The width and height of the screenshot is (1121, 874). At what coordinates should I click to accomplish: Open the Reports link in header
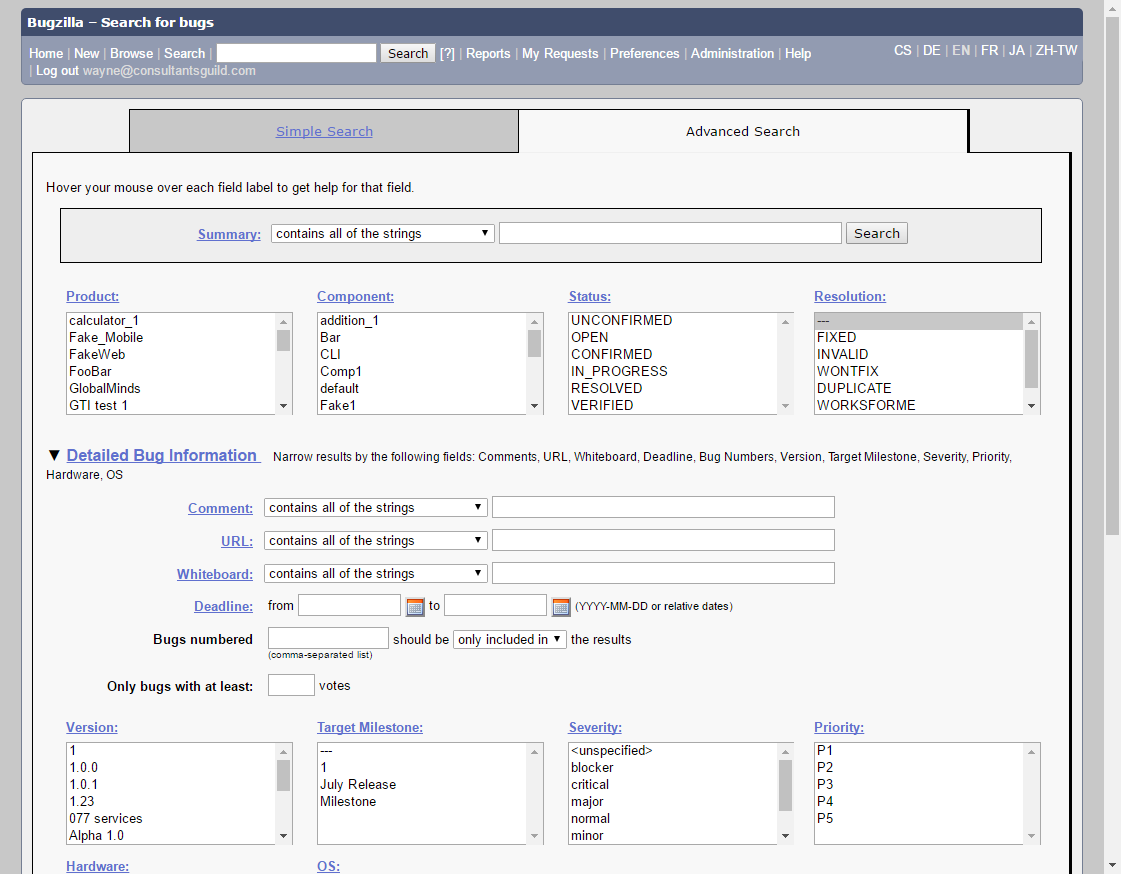tap(488, 54)
